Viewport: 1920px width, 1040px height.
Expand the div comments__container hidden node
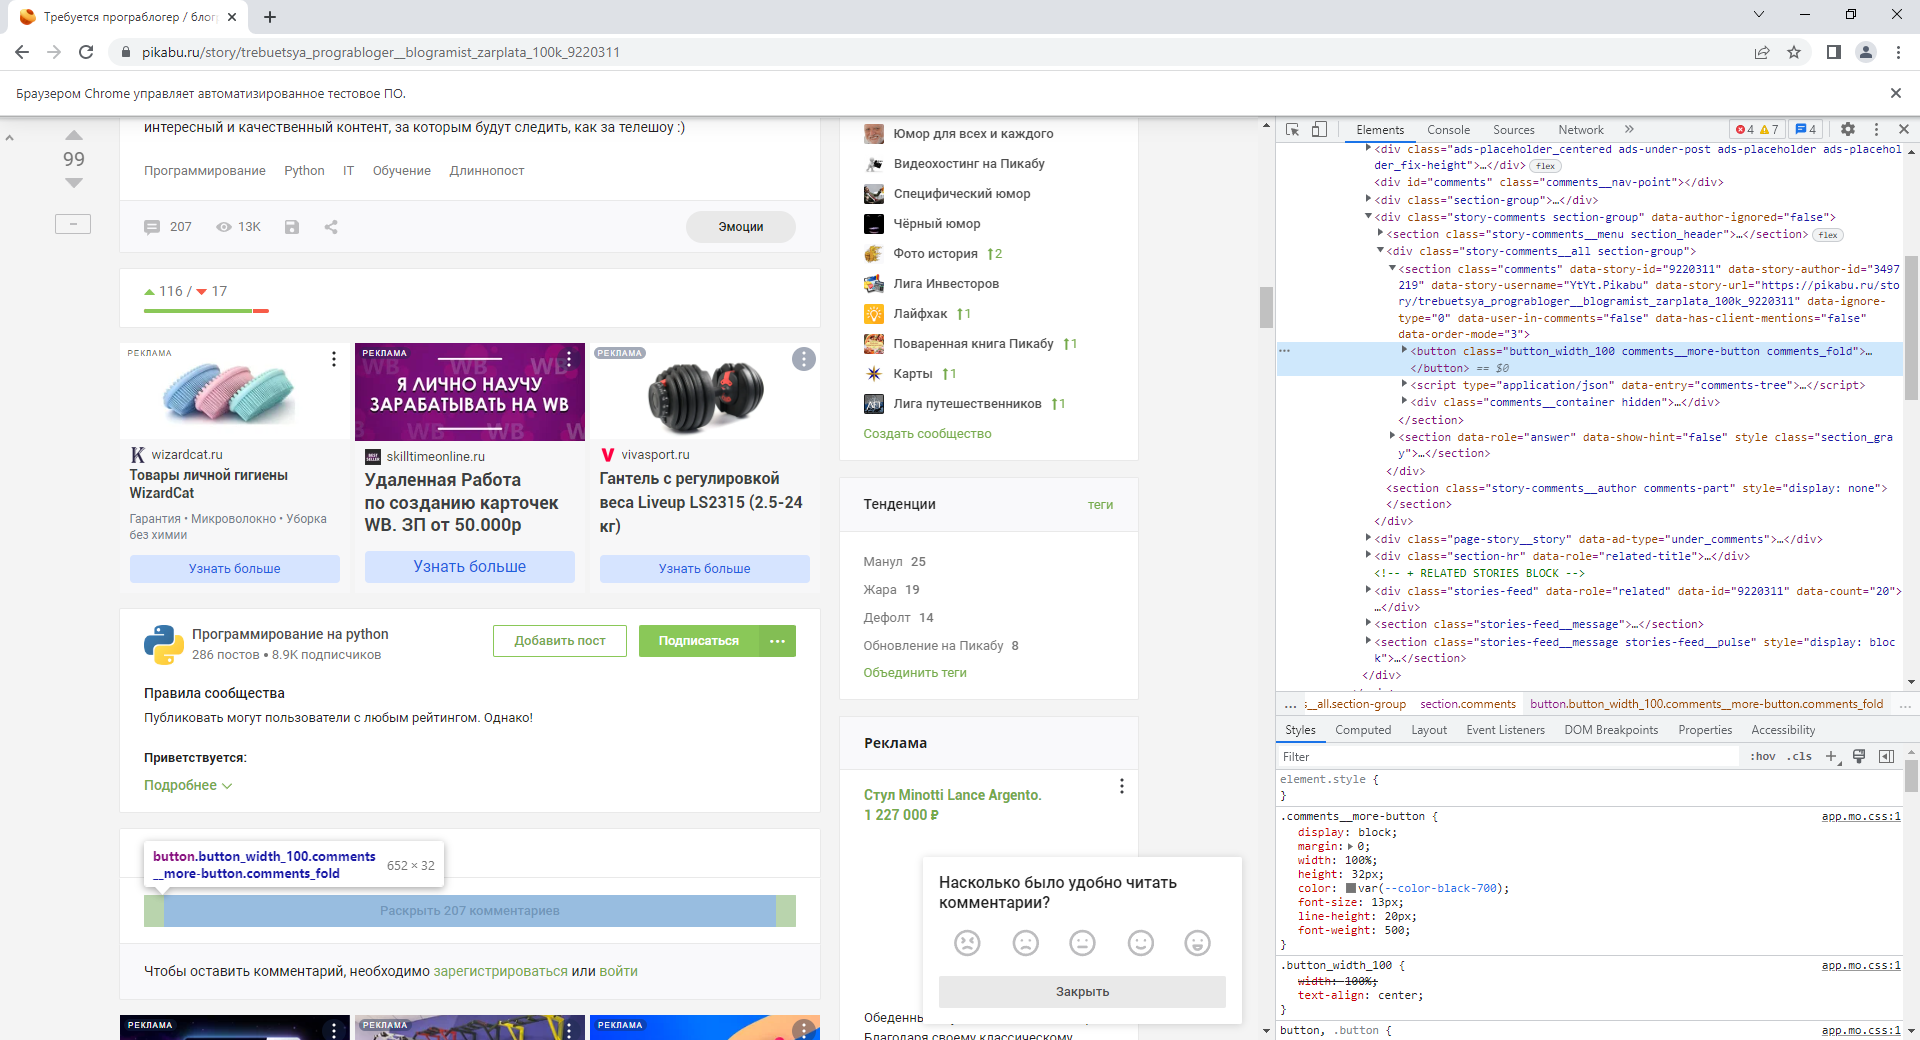click(1404, 401)
